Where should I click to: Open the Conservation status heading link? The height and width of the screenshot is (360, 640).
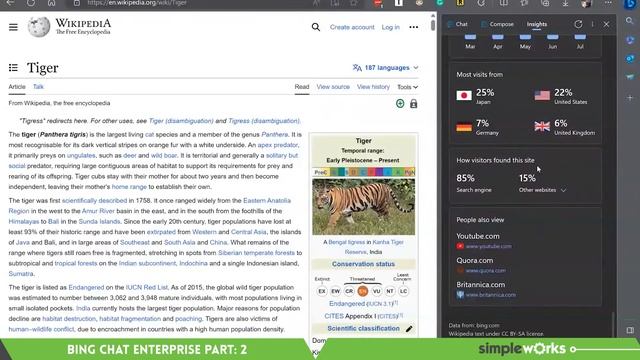pos(363,264)
